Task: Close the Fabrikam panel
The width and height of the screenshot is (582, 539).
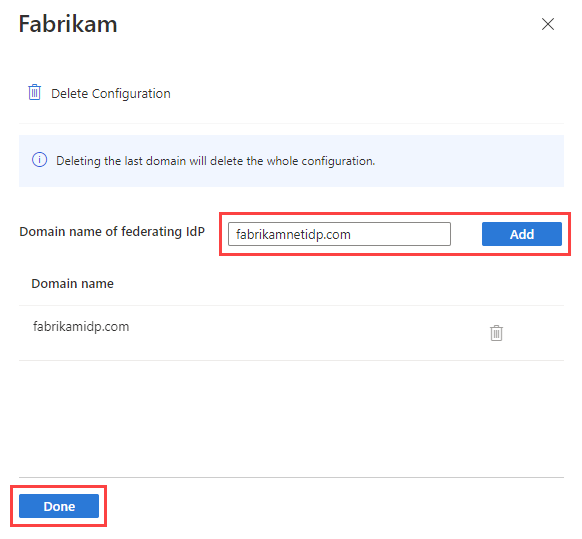Action: point(547,24)
